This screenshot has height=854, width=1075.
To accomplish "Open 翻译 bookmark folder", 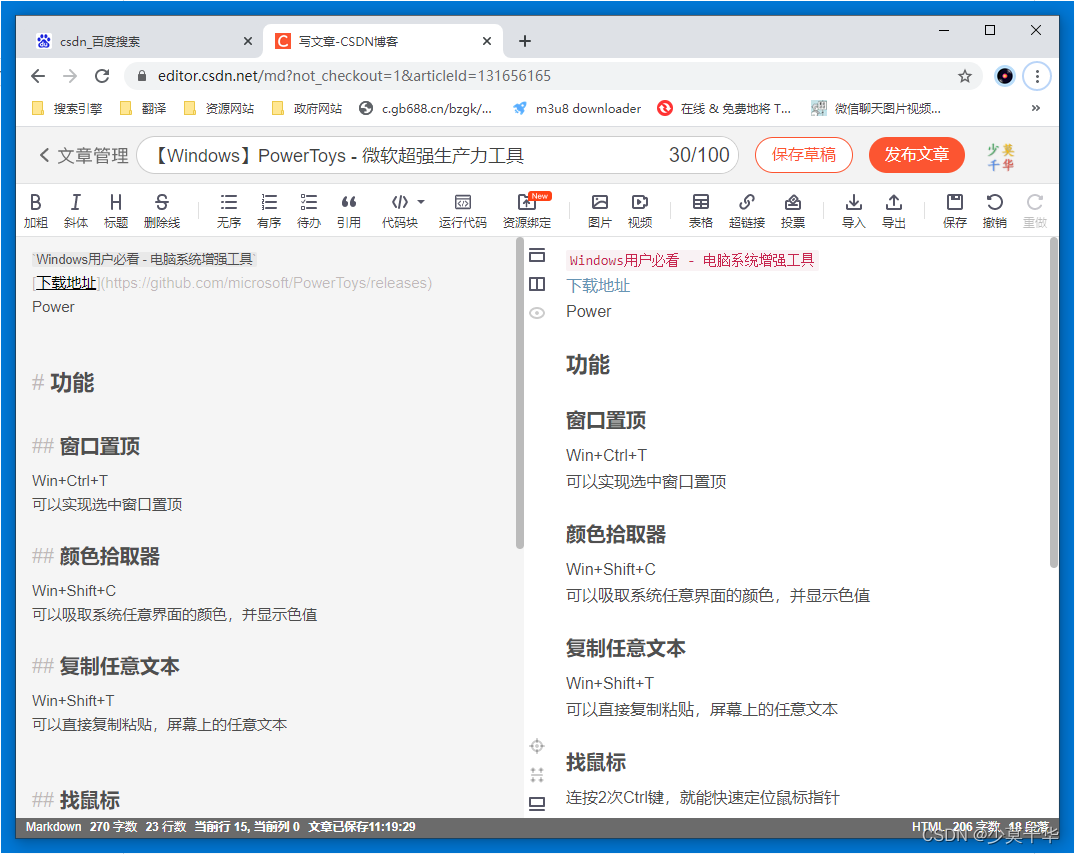I will point(143,108).
